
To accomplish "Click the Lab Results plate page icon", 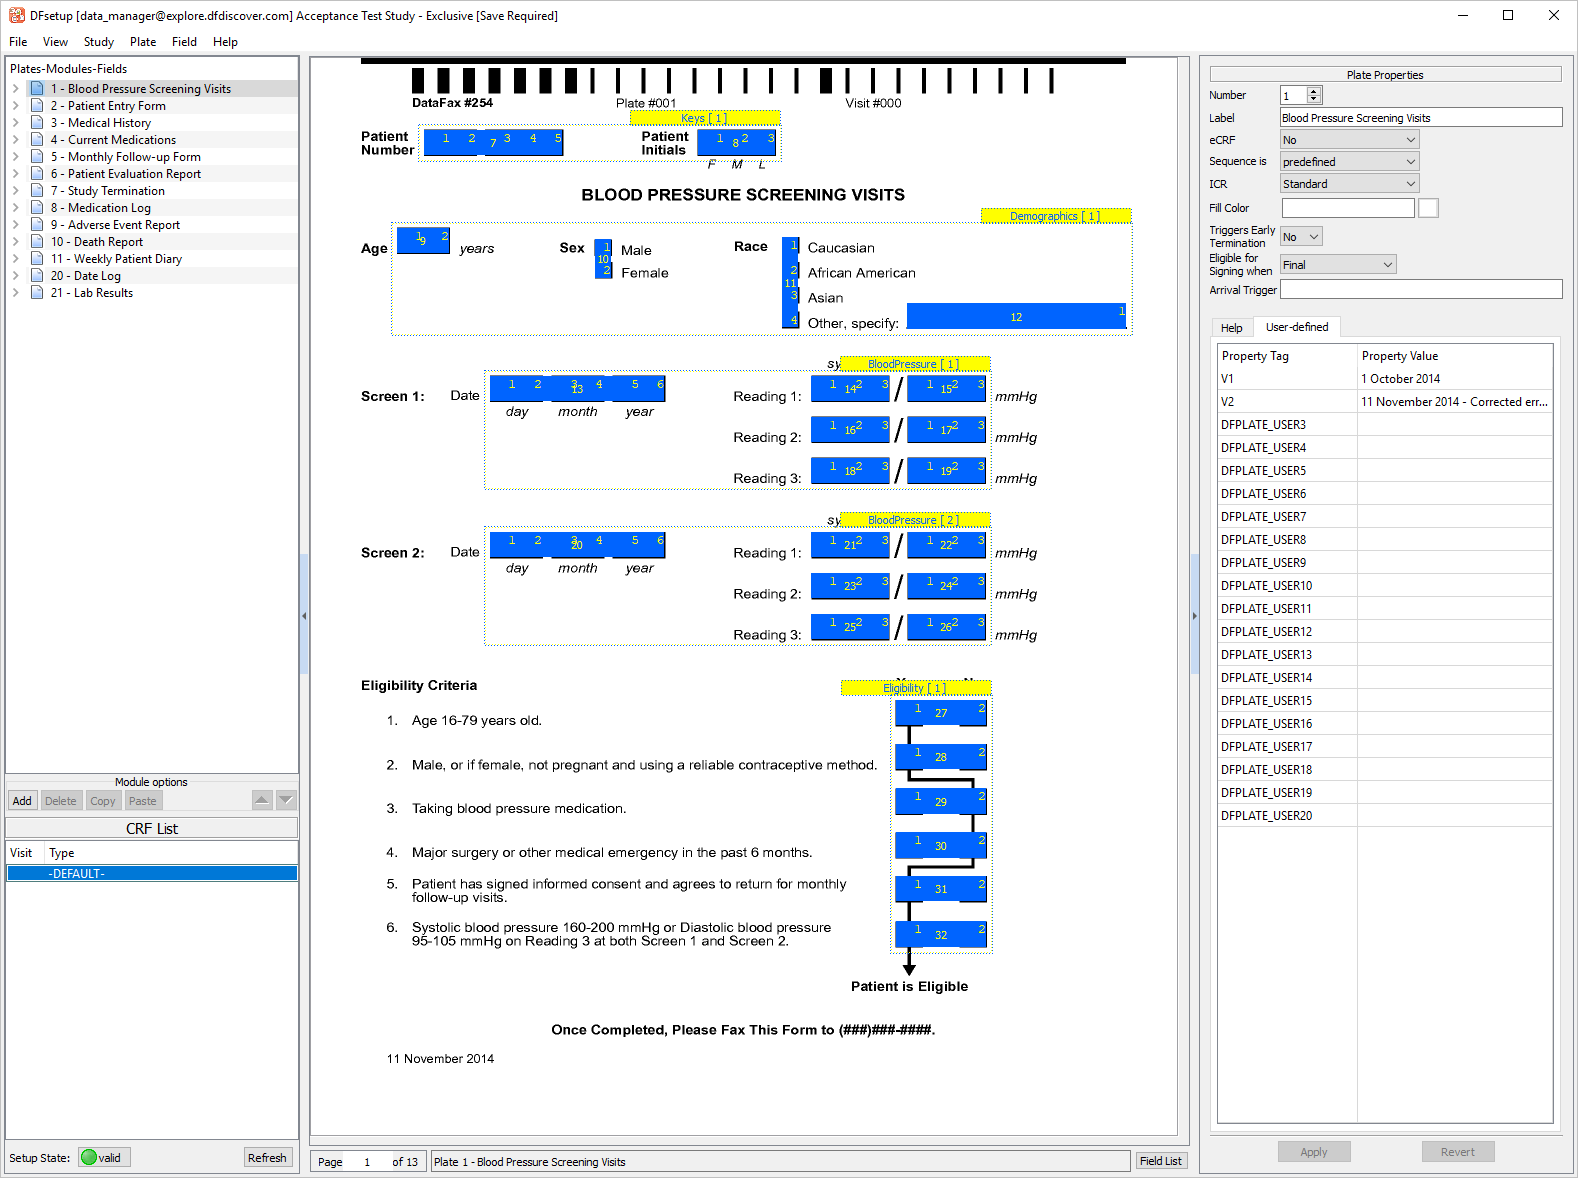I will 37,293.
